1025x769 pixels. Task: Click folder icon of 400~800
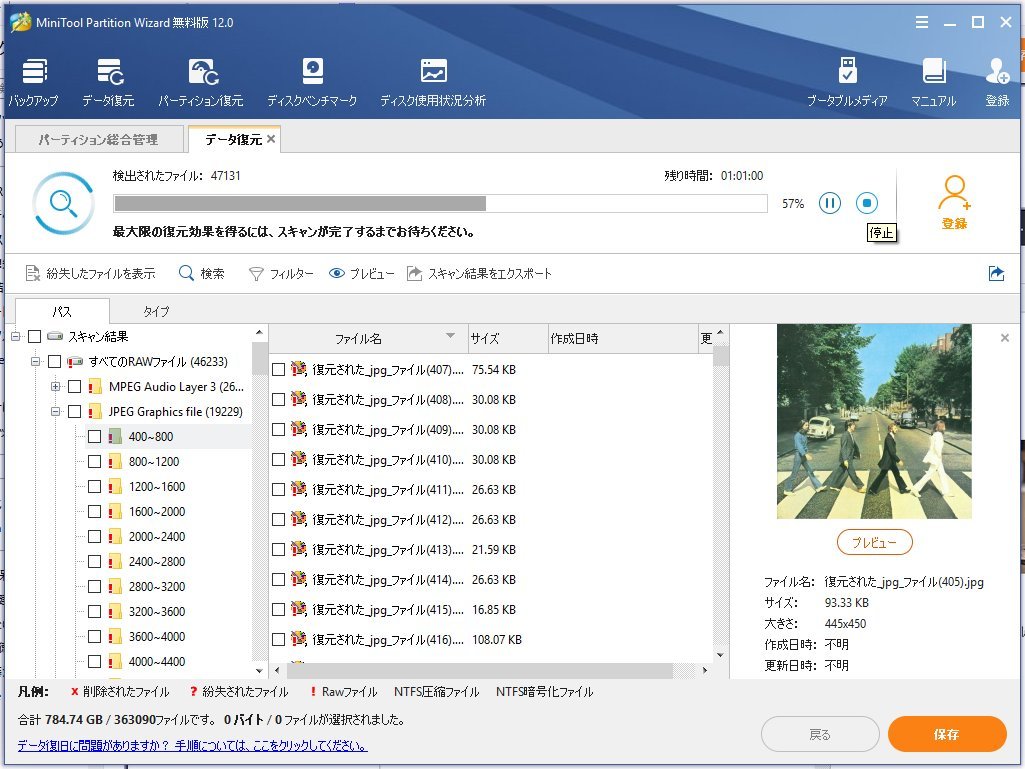coord(115,436)
